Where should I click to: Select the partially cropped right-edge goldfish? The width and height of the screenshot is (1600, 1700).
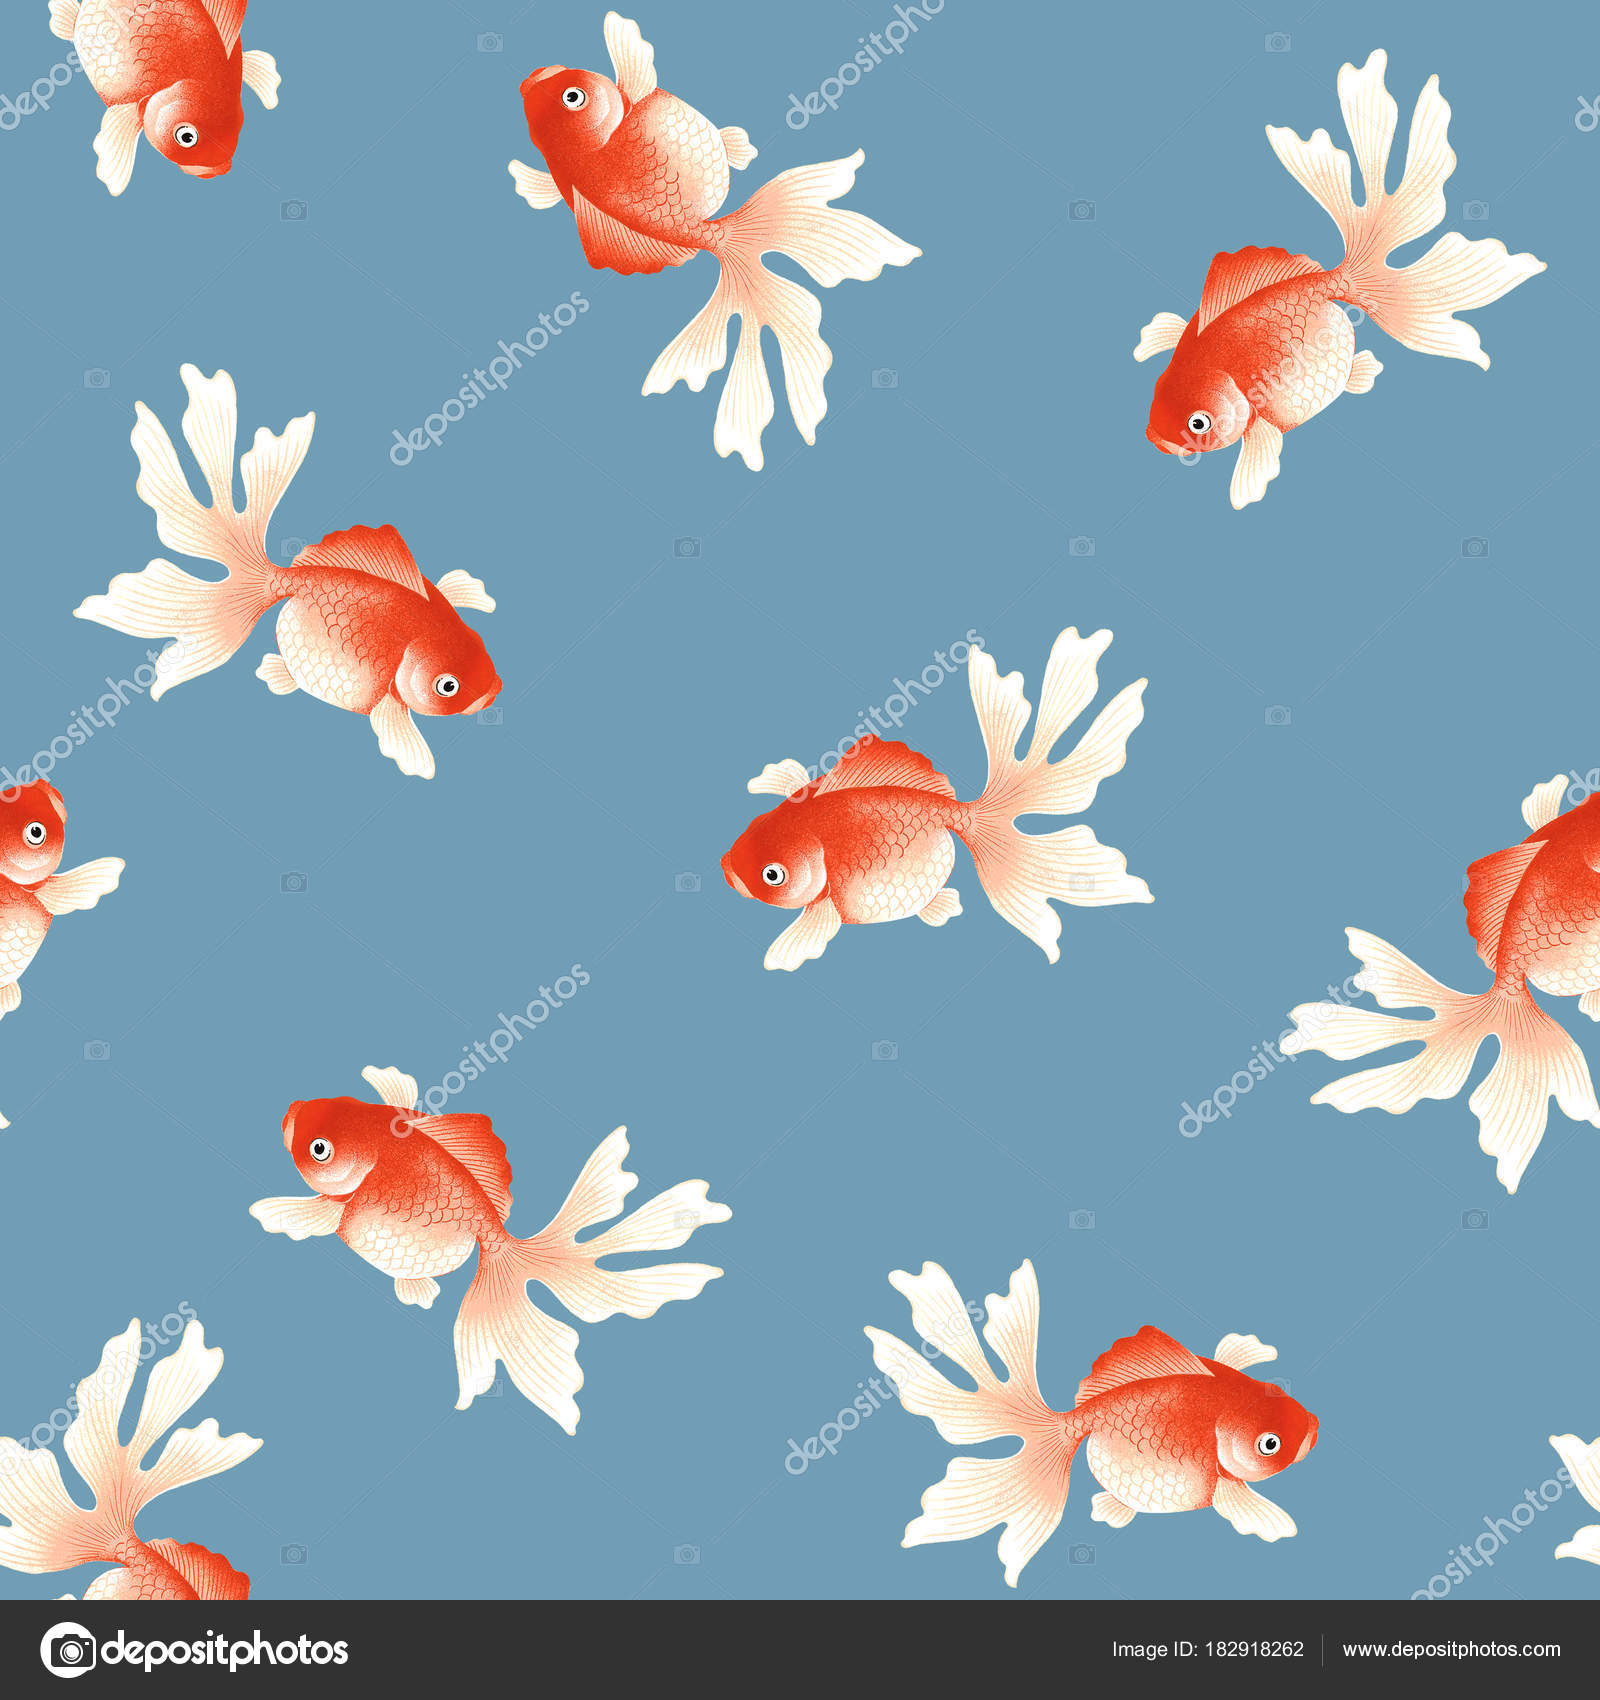tap(1550, 900)
